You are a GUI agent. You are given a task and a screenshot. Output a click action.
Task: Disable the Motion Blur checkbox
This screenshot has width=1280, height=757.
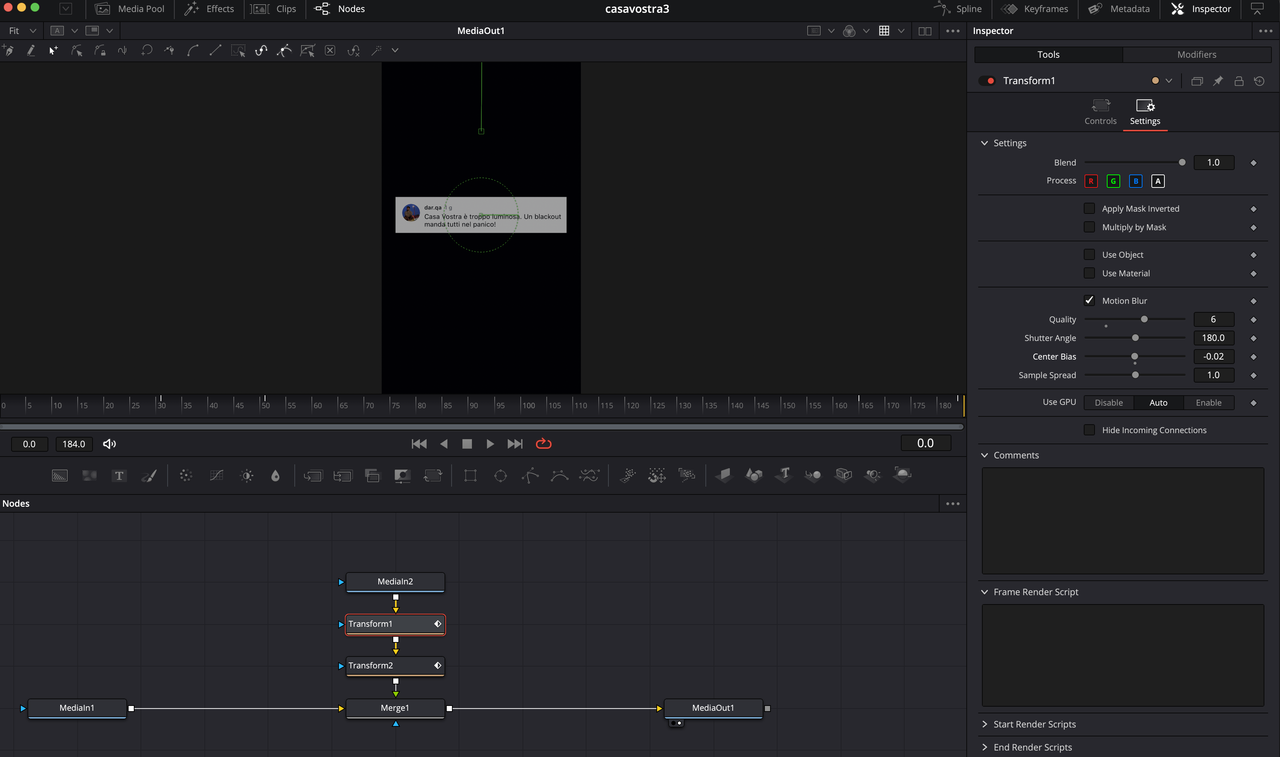pos(1089,301)
